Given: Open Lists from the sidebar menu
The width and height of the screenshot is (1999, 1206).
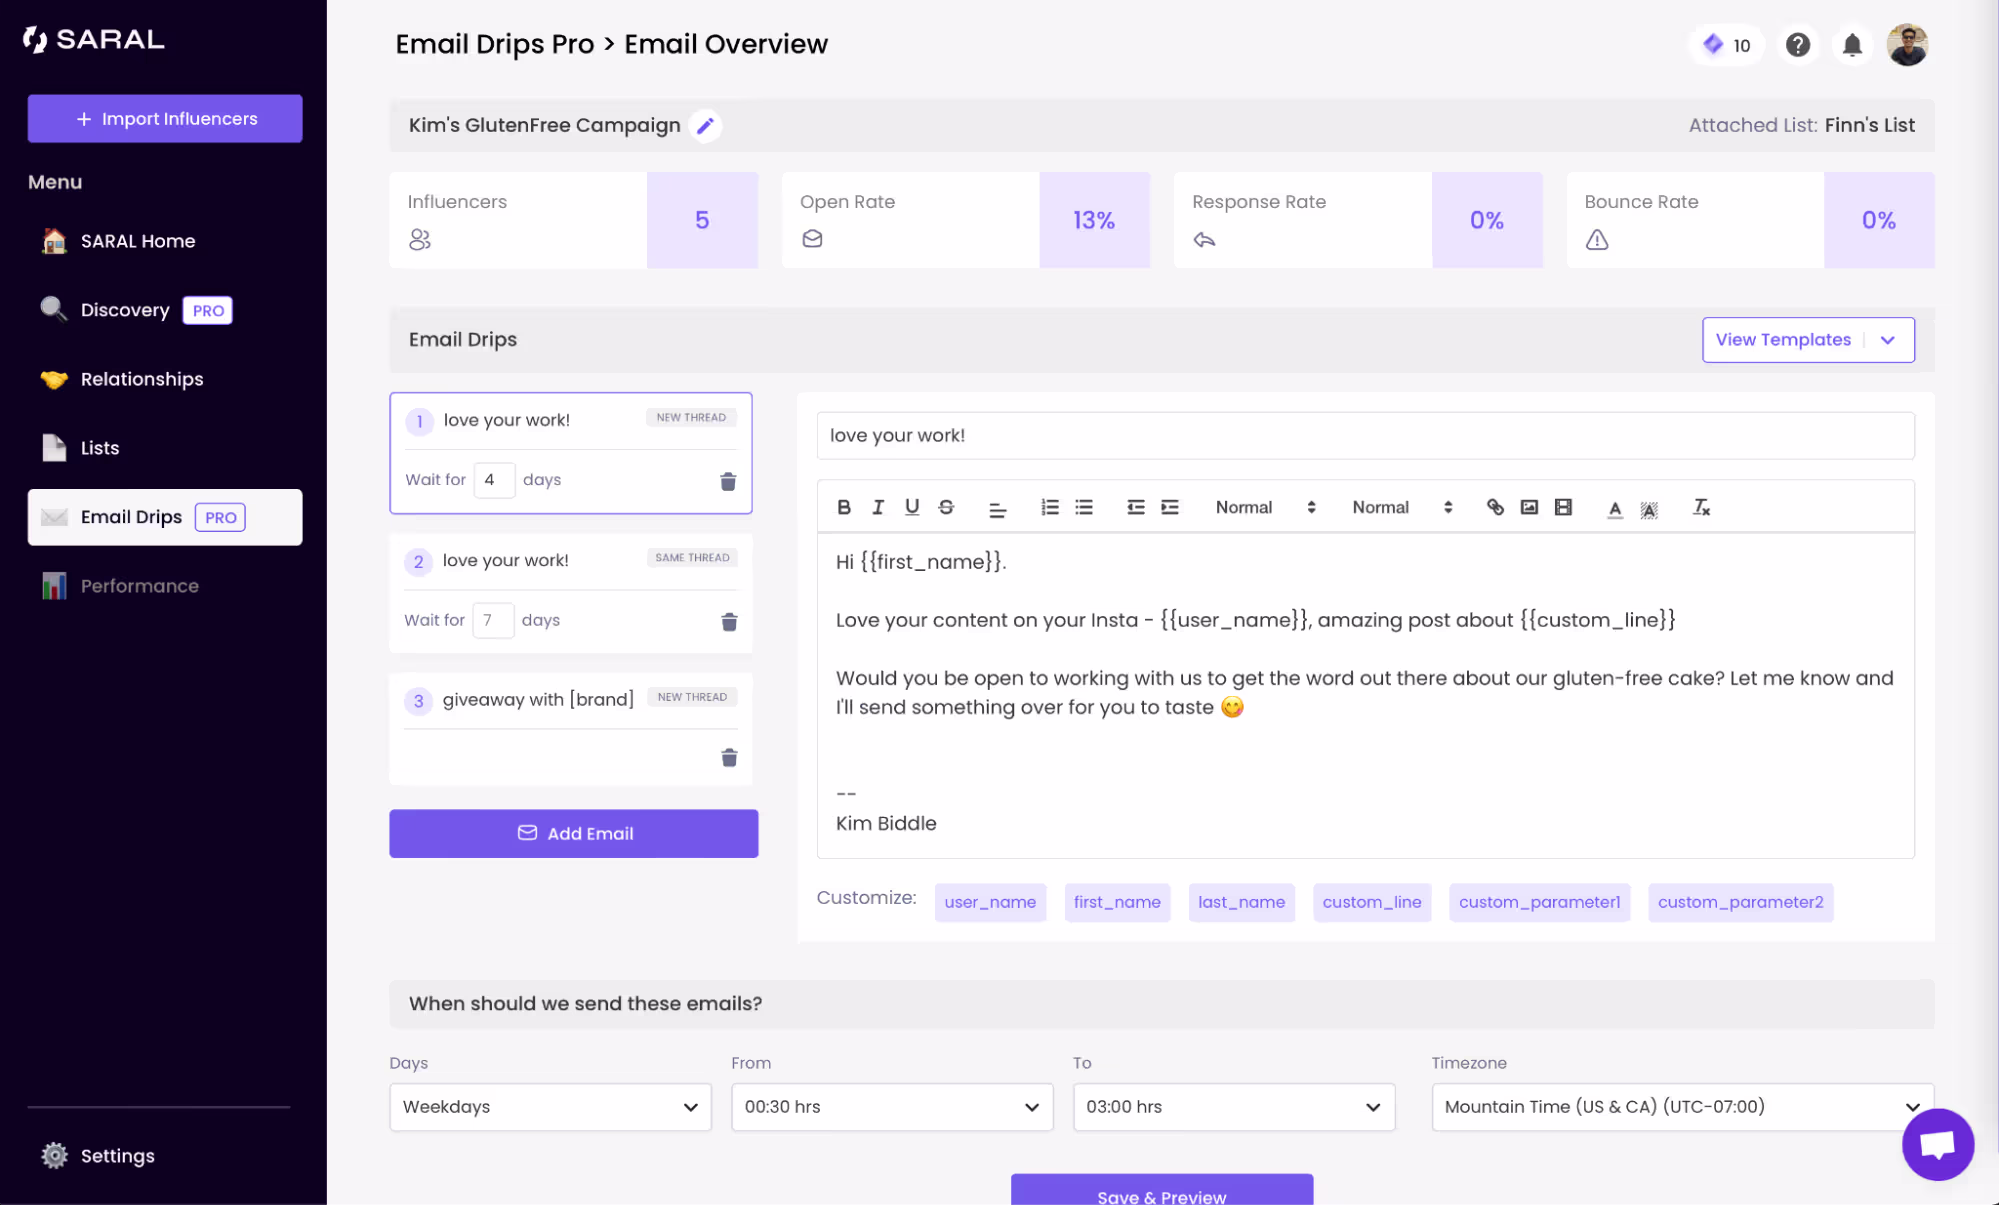Looking at the screenshot, I should (x=100, y=448).
